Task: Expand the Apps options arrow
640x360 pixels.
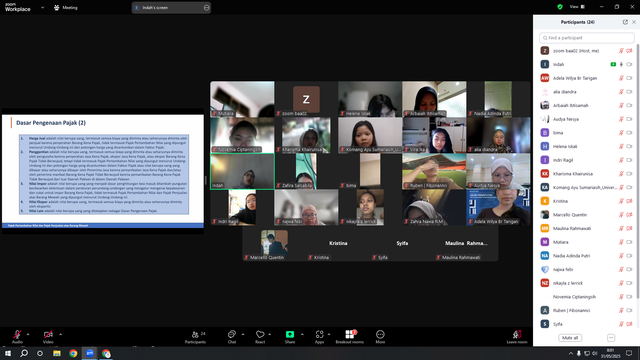Action: coord(329,334)
